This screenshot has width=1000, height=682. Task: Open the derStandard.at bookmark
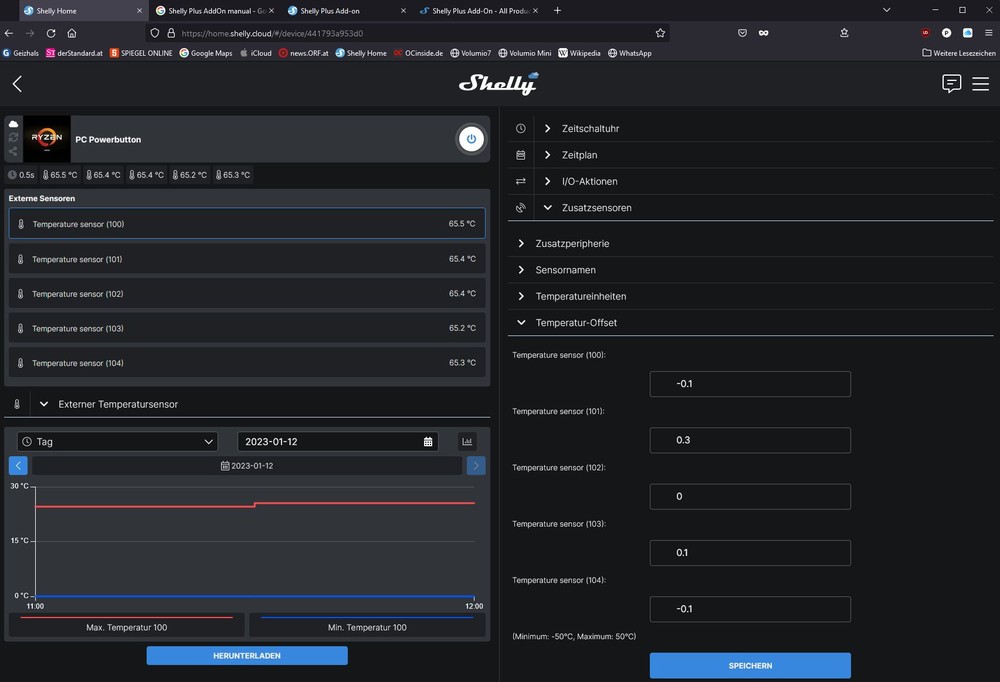pos(74,53)
